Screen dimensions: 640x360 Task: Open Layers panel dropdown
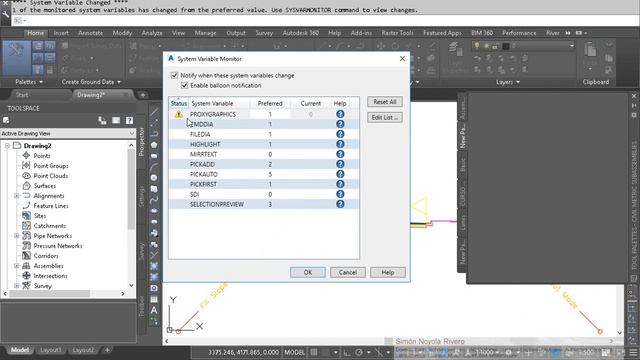[508, 82]
